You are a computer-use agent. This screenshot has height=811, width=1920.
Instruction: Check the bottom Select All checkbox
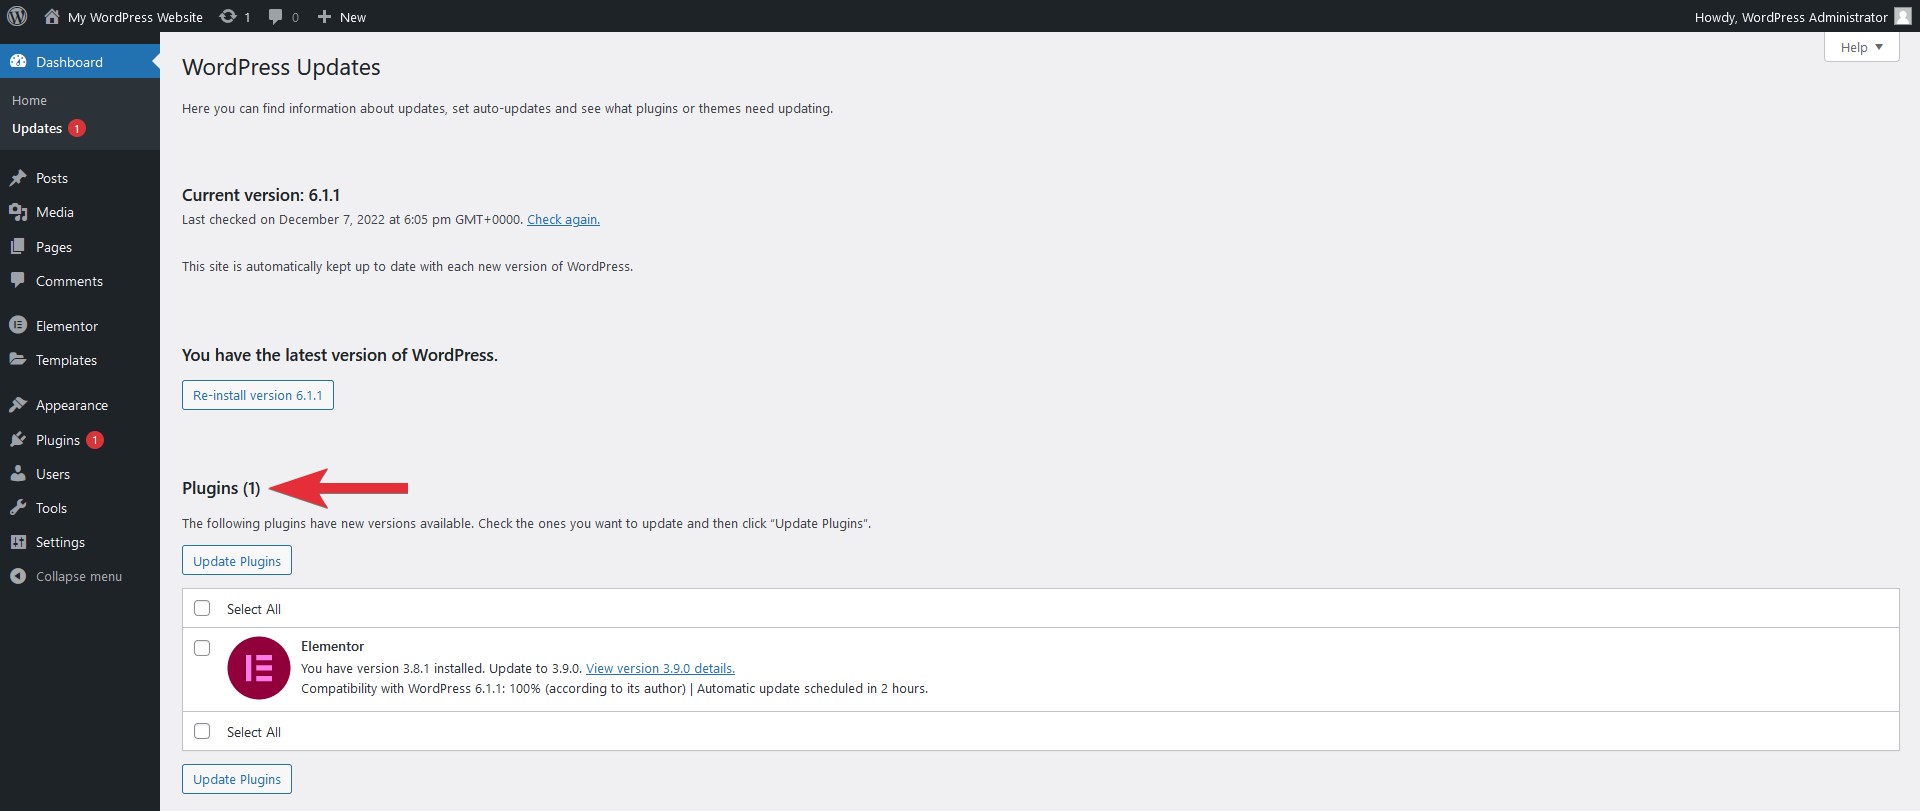tap(202, 731)
